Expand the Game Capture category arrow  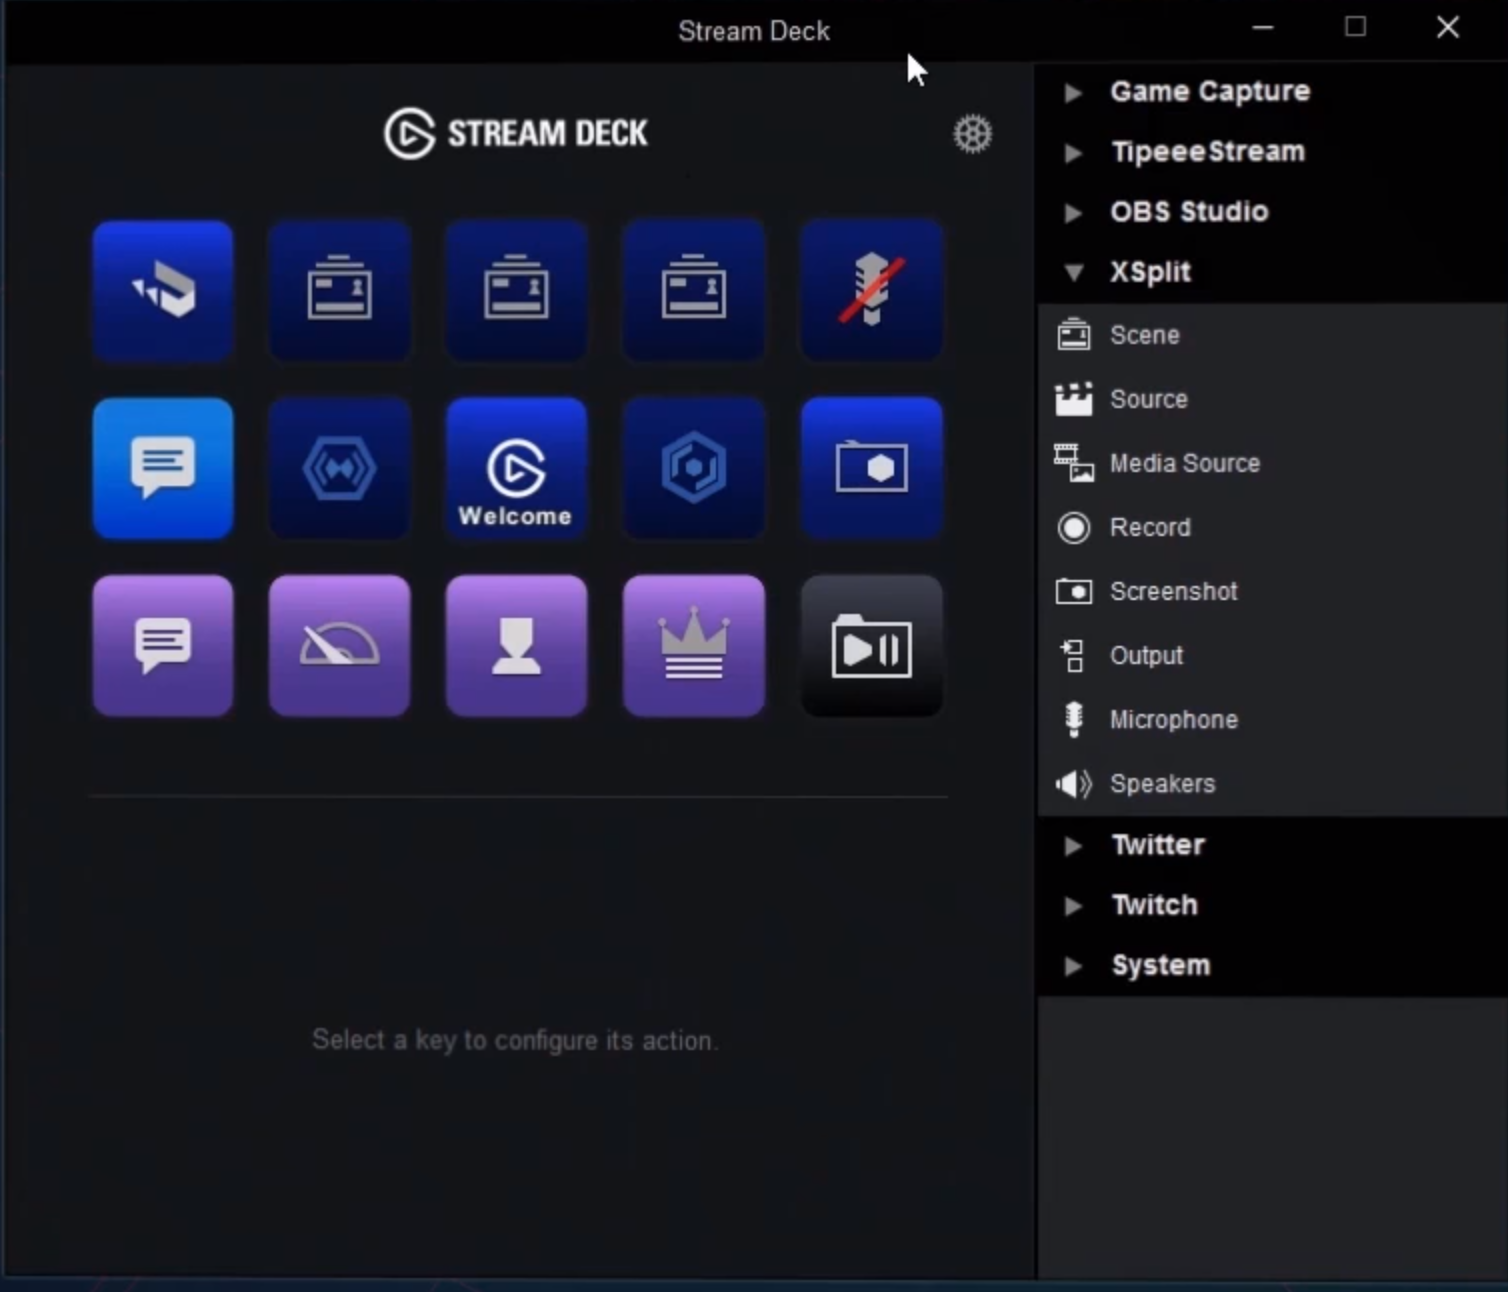click(x=1073, y=93)
